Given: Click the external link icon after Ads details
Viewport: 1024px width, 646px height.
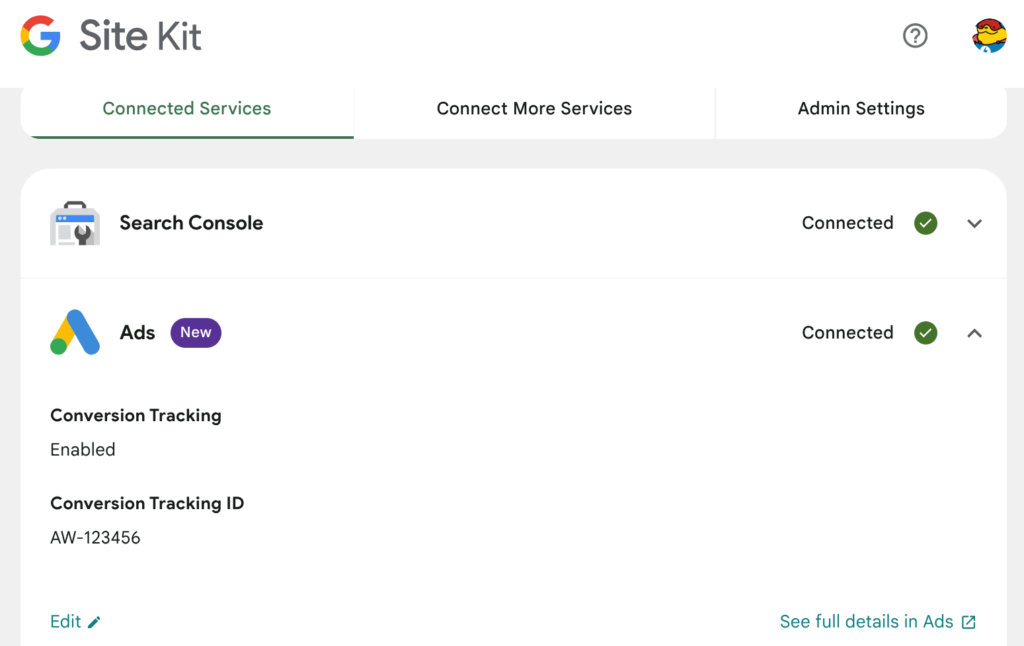Looking at the screenshot, I should click(x=968, y=622).
